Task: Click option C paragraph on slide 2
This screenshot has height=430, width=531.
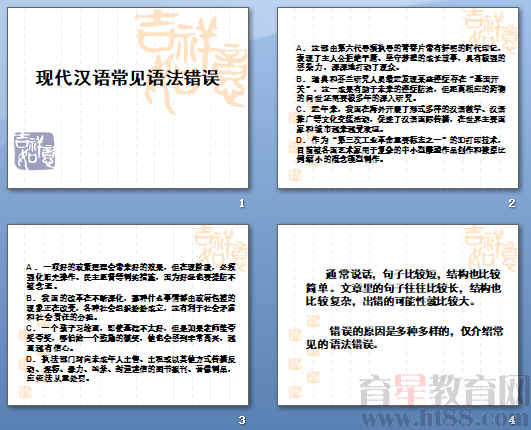Action: [401, 119]
